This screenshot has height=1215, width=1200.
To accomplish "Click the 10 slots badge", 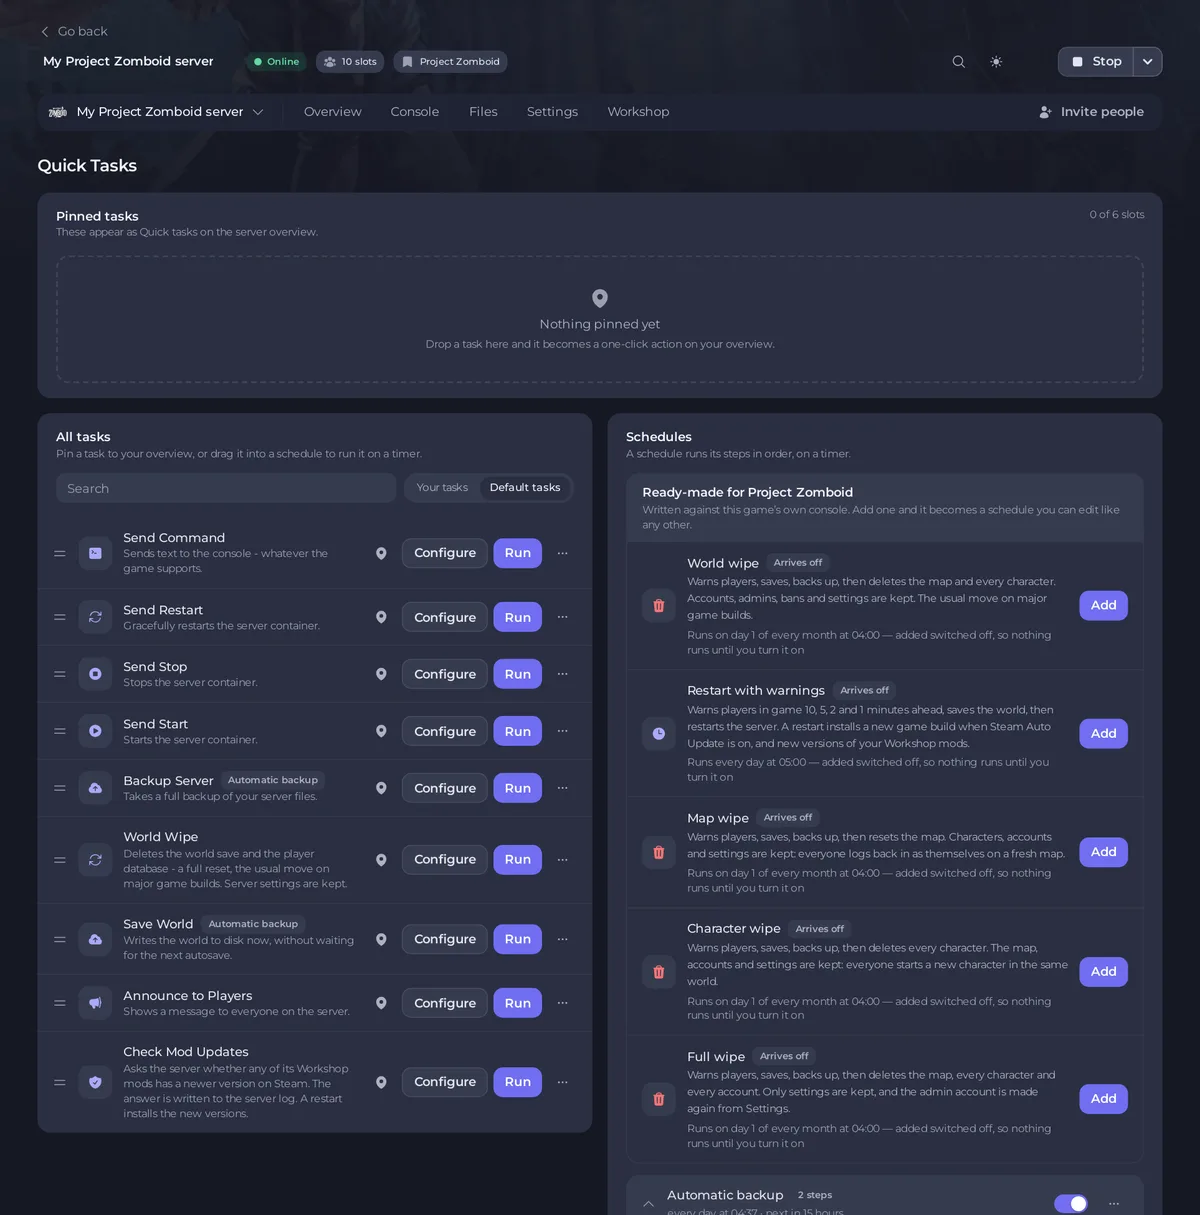I will click(350, 62).
